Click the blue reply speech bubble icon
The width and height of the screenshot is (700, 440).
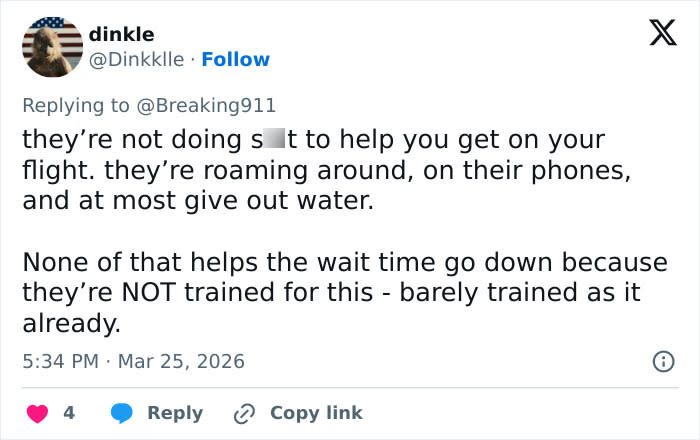122,412
